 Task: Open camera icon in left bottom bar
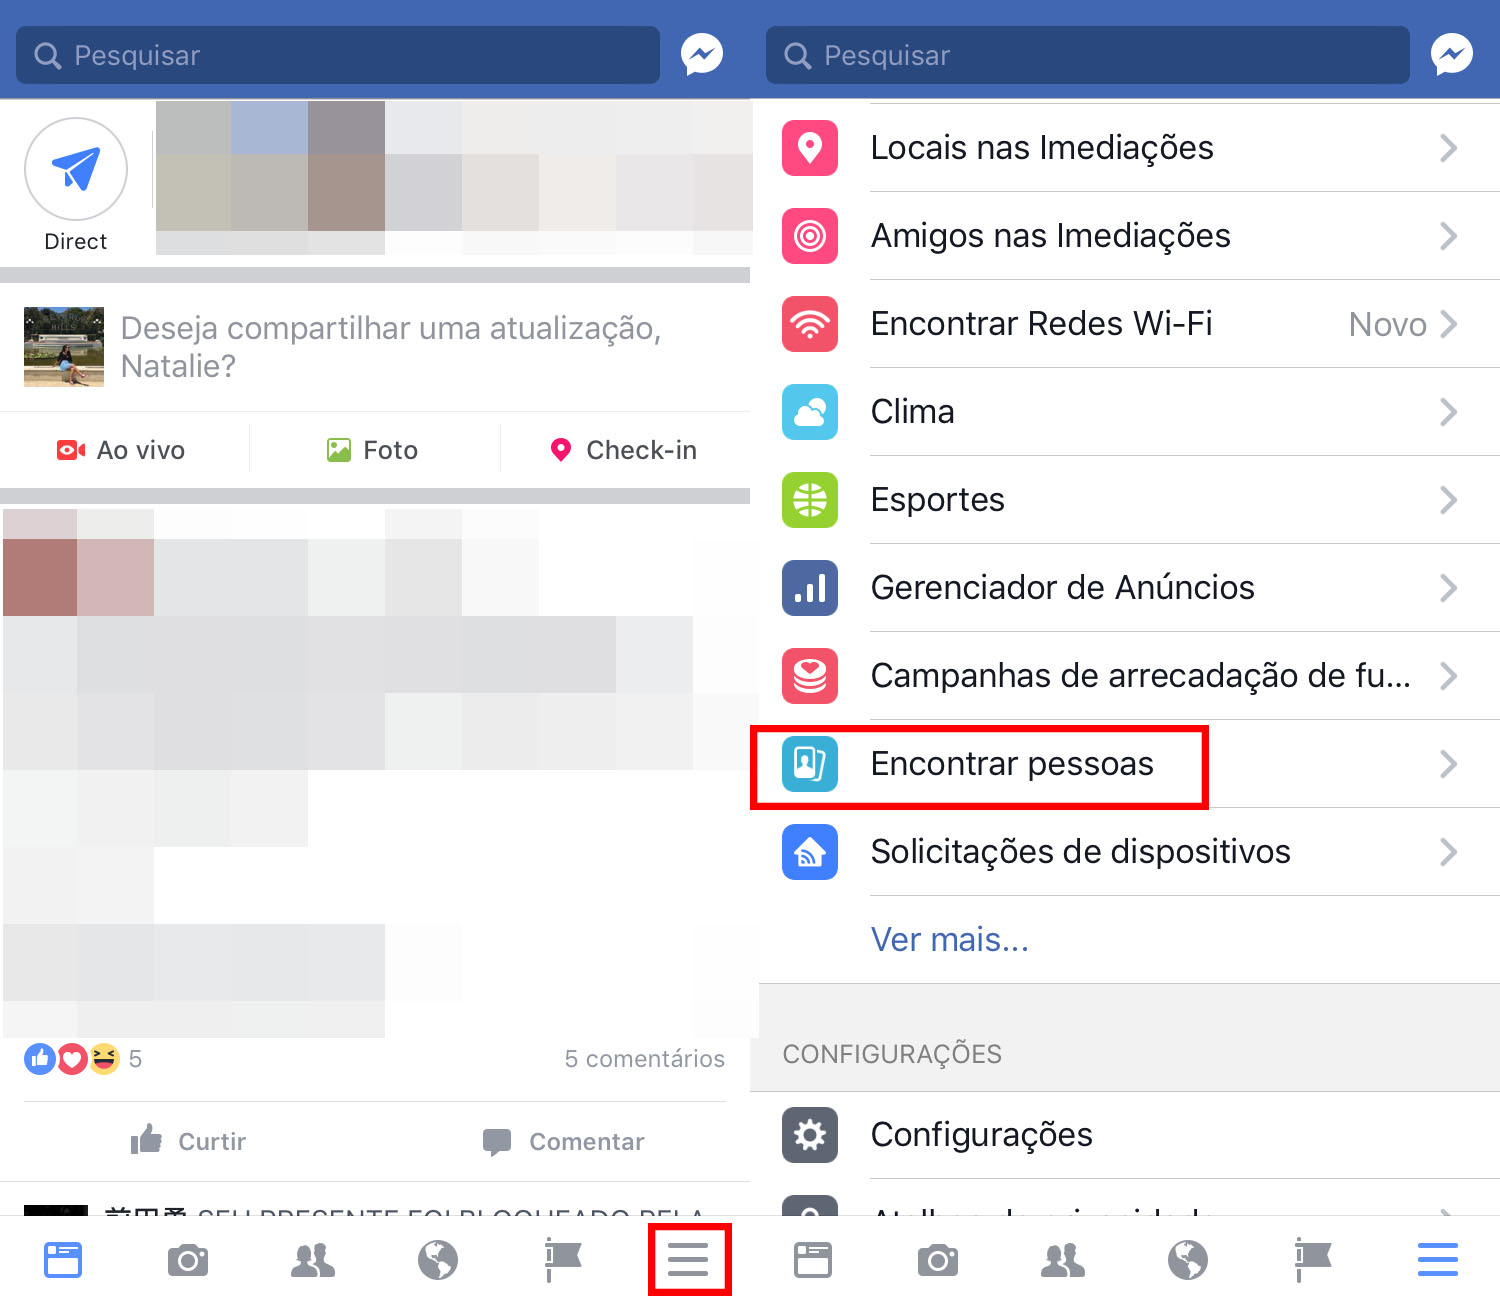(188, 1260)
